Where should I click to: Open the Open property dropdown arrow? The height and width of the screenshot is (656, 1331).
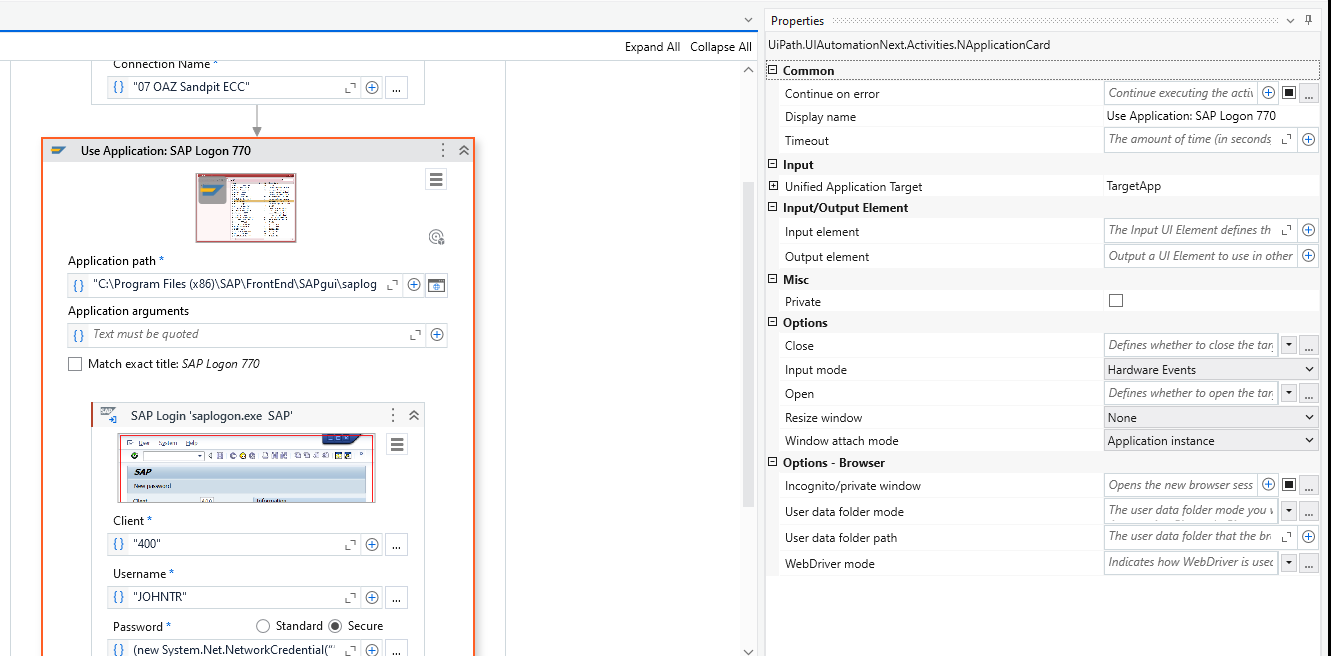pos(1289,394)
